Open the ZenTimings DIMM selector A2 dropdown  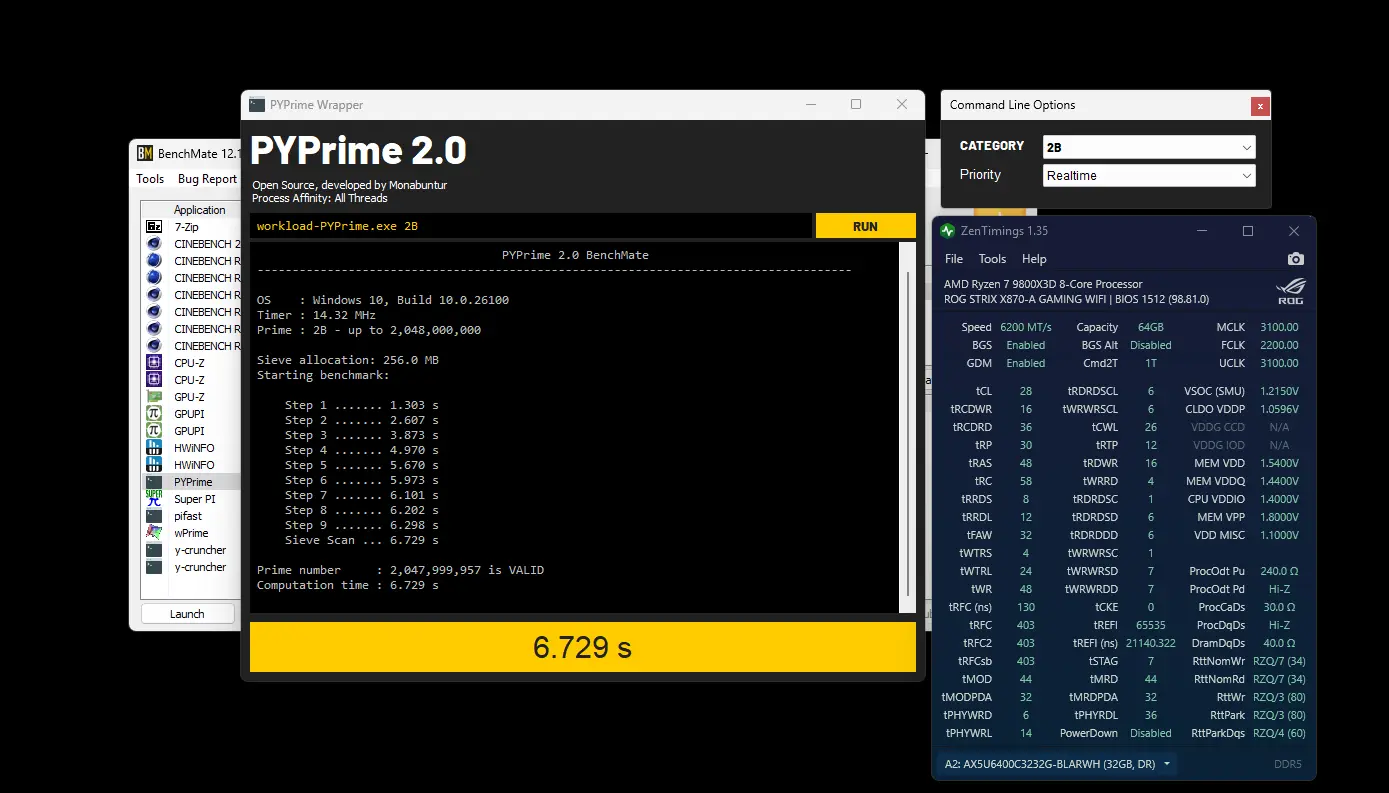pyautogui.click(x=1056, y=764)
